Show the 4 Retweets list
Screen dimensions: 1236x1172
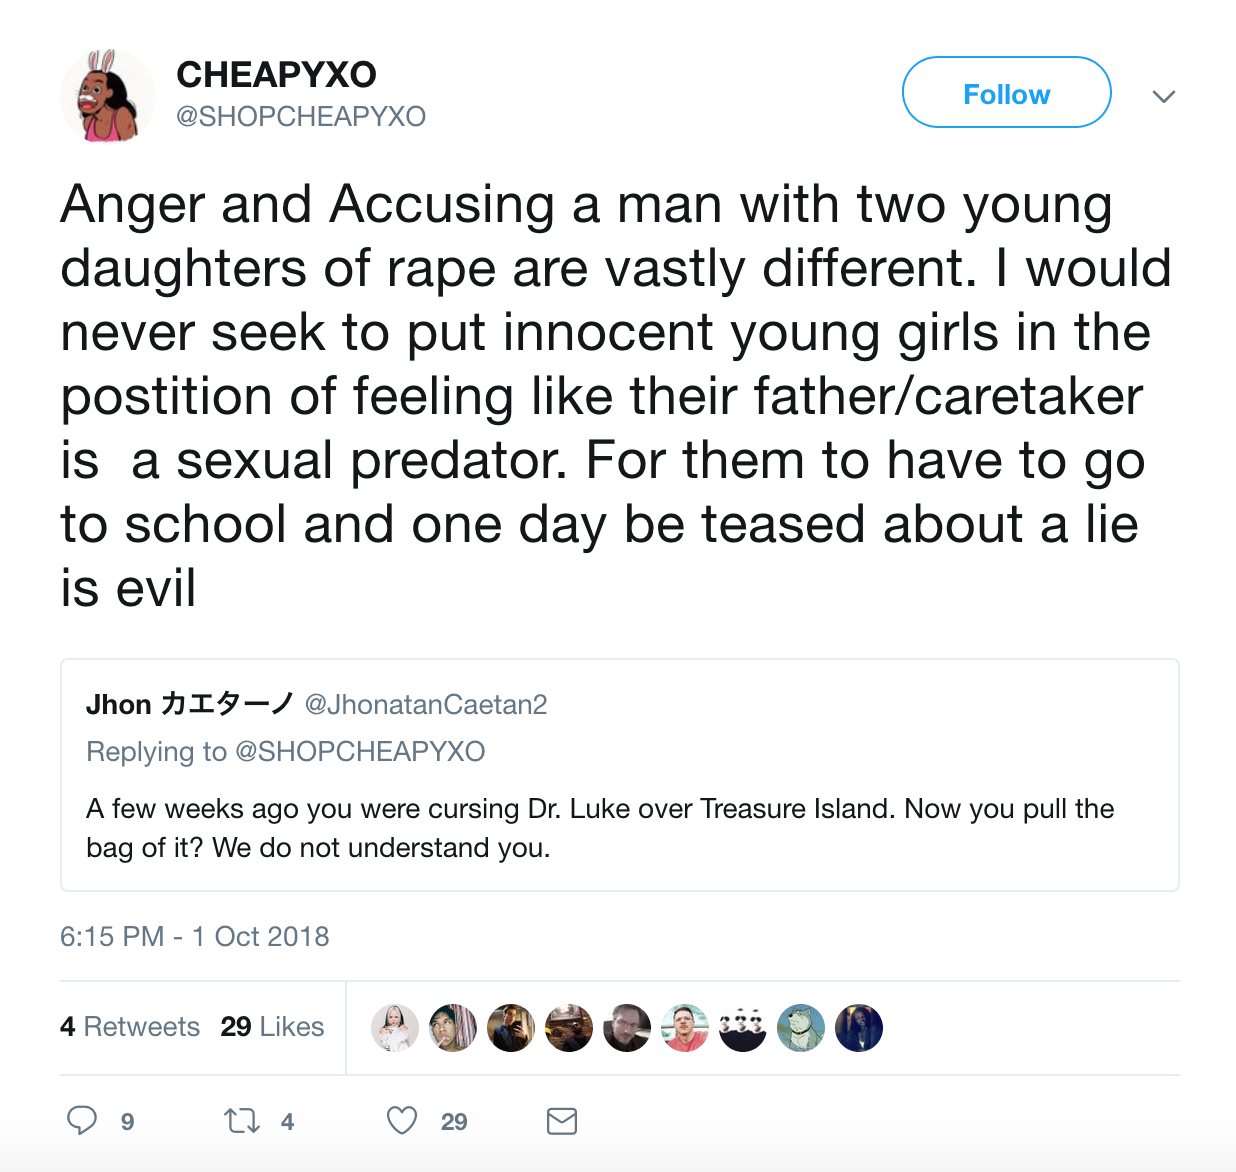point(130,1027)
